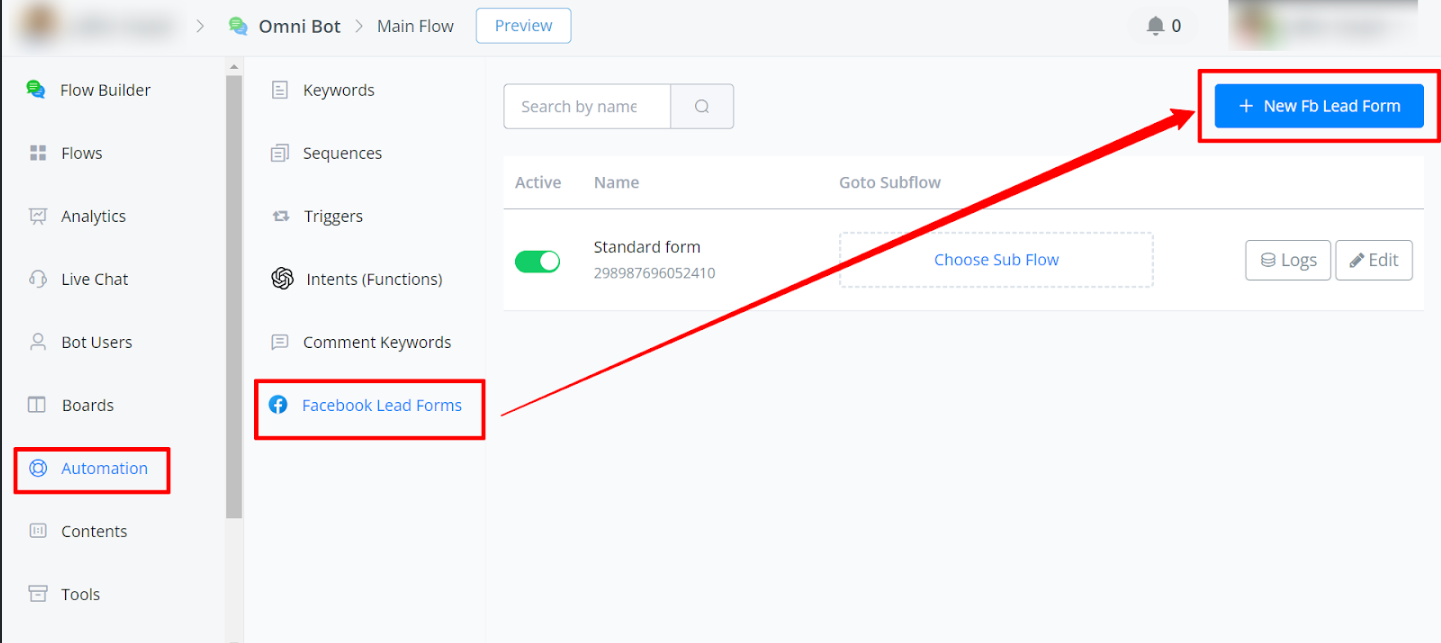This screenshot has width=1441, height=643.
Task: Open the Facebook Lead Forms section
Action: point(381,405)
